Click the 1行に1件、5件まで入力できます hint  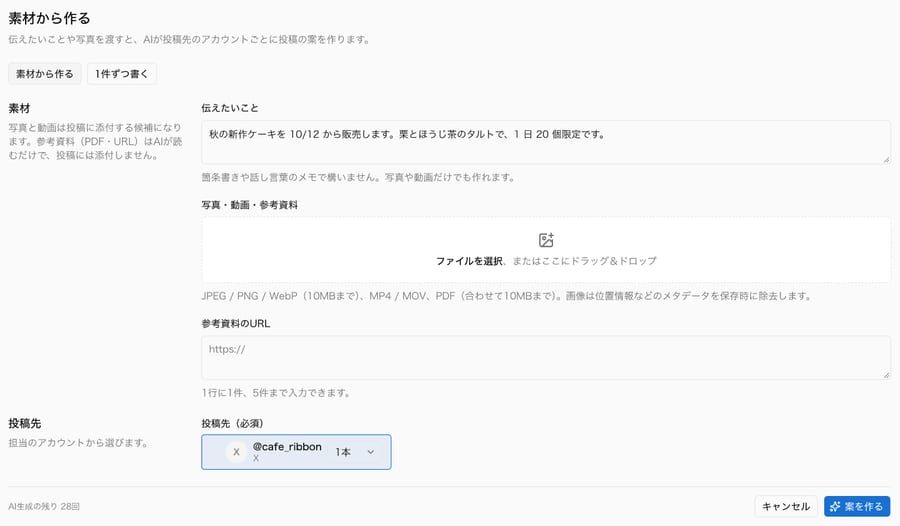coord(276,393)
